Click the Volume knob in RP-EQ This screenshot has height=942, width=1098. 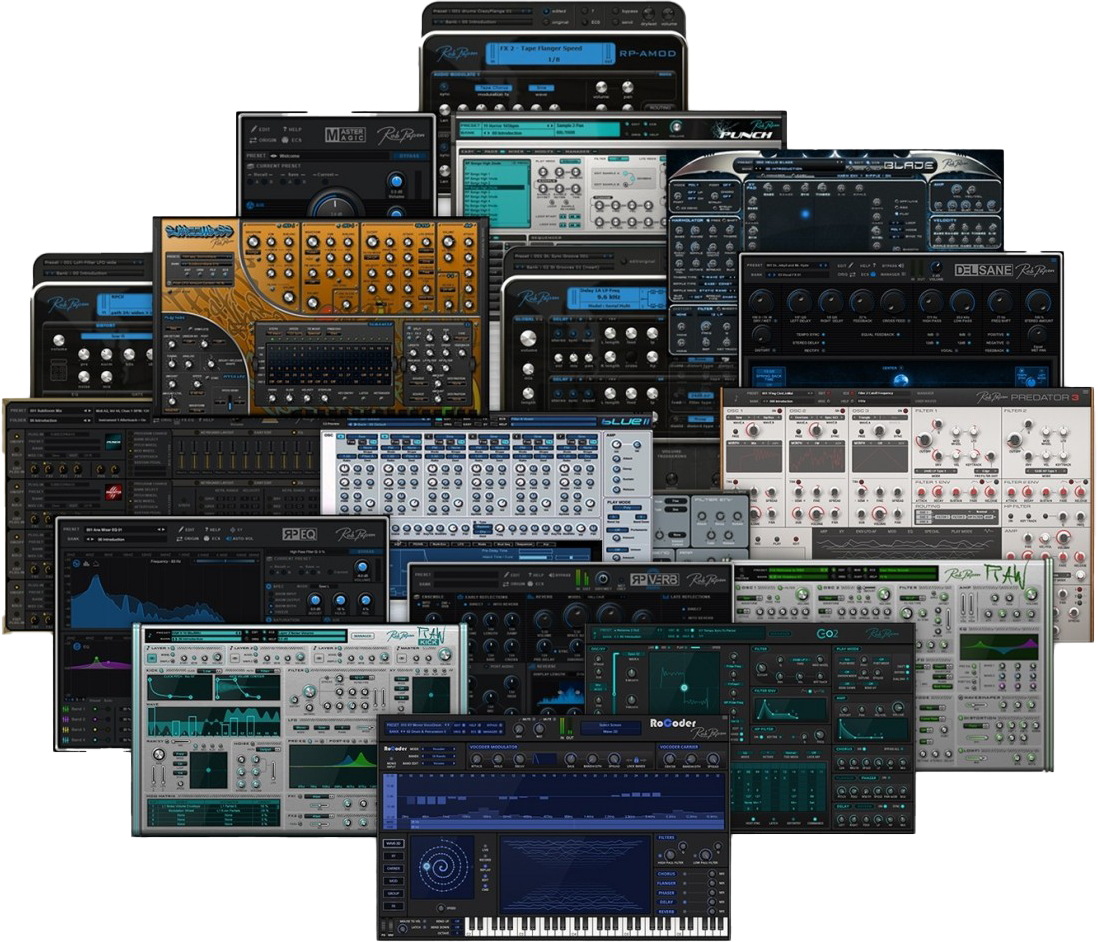click(x=361, y=567)
